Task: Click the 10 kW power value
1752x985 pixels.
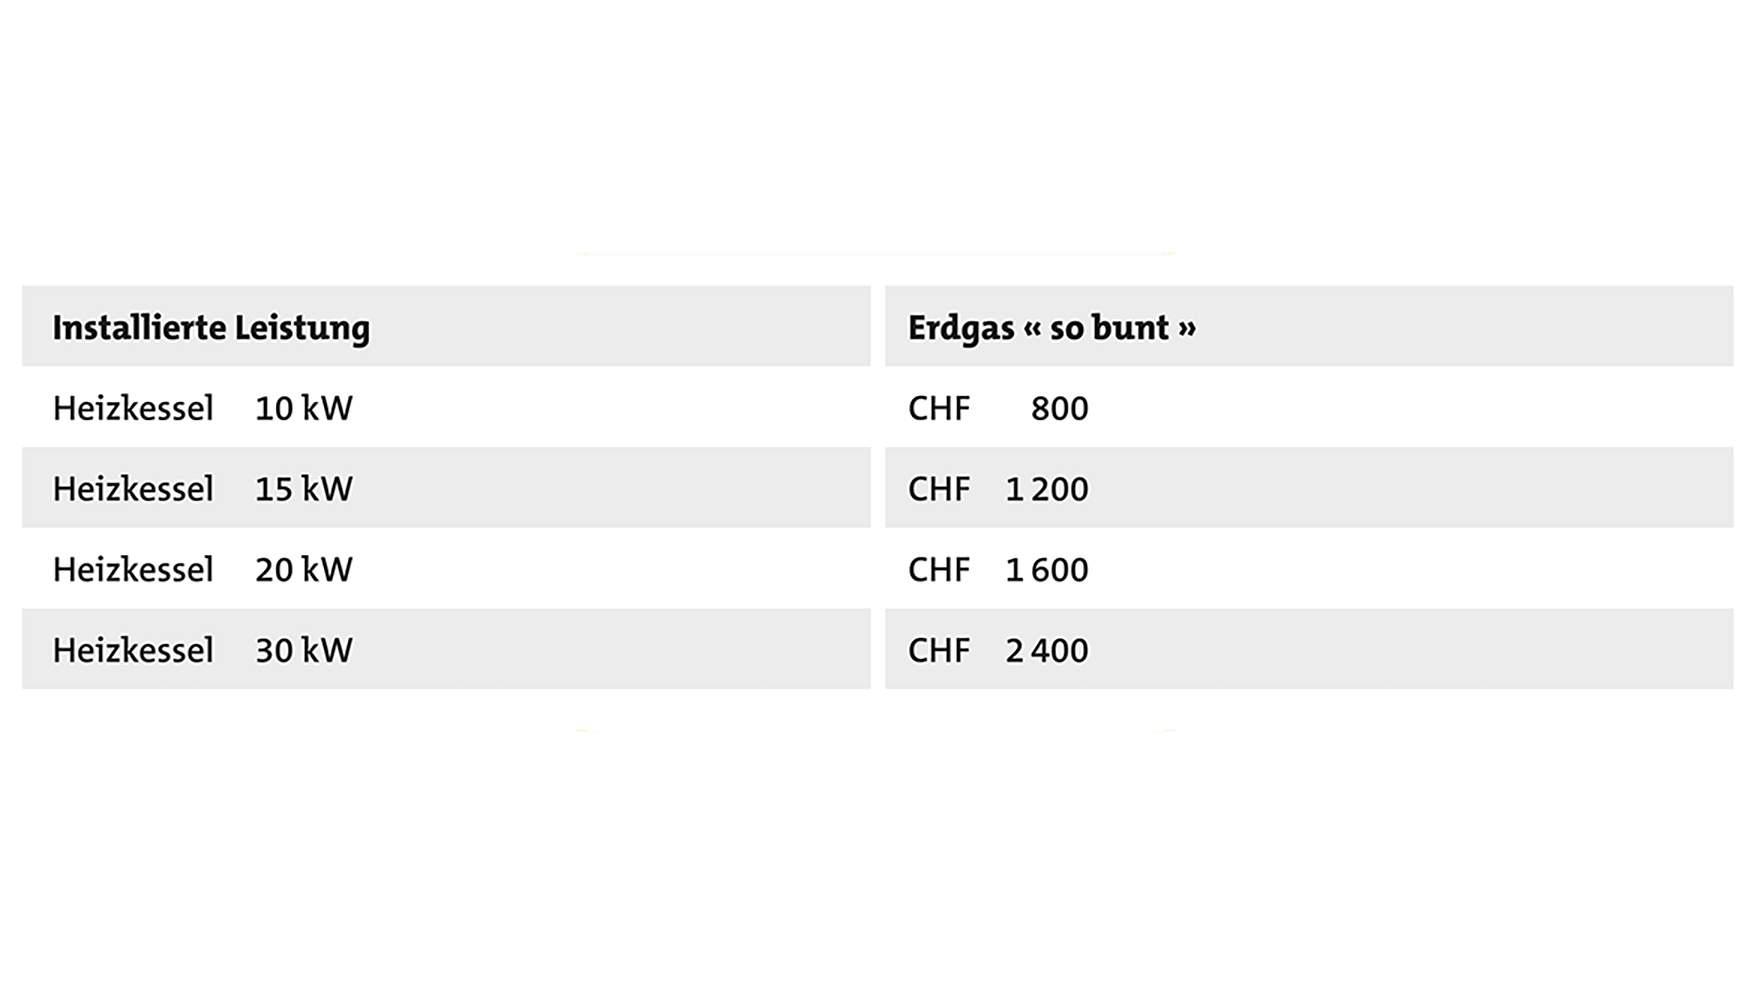Action: click(304, 408)
